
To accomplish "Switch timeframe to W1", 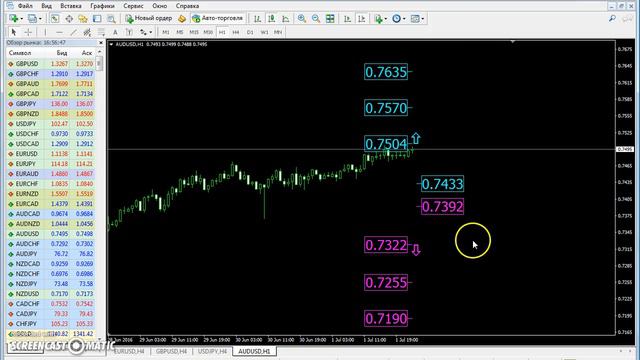I will [x=264, y=32].
